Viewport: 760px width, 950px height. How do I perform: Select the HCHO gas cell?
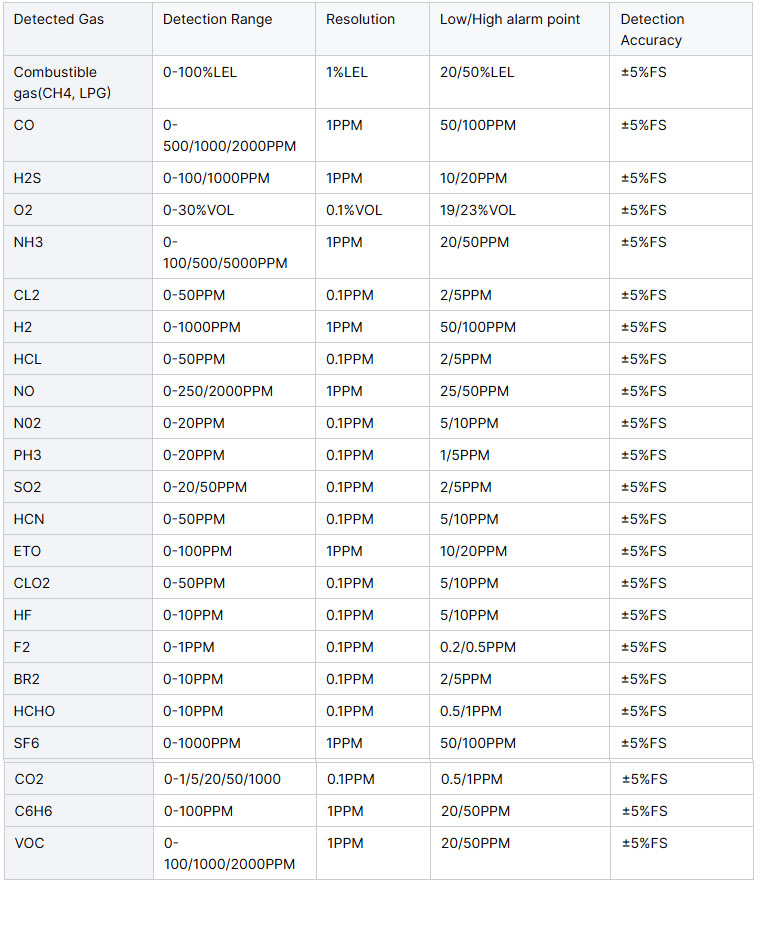tap(78, 711)
